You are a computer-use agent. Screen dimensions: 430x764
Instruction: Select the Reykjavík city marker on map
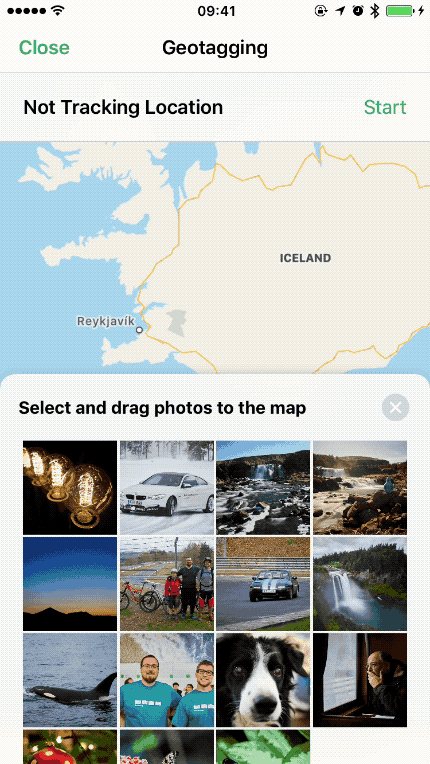click(x=139, y=330)
